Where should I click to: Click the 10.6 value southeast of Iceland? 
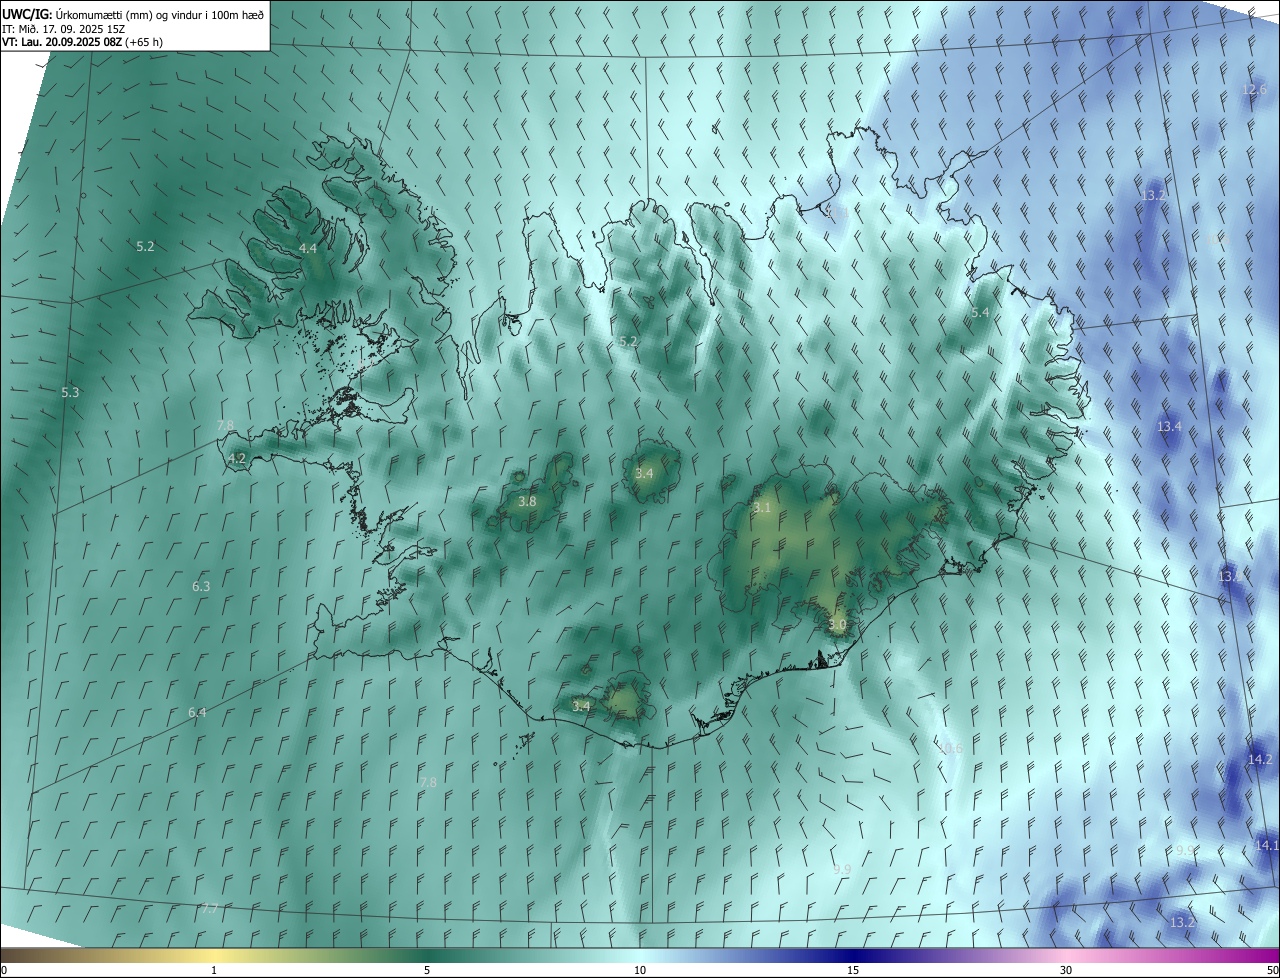[950, 749]
